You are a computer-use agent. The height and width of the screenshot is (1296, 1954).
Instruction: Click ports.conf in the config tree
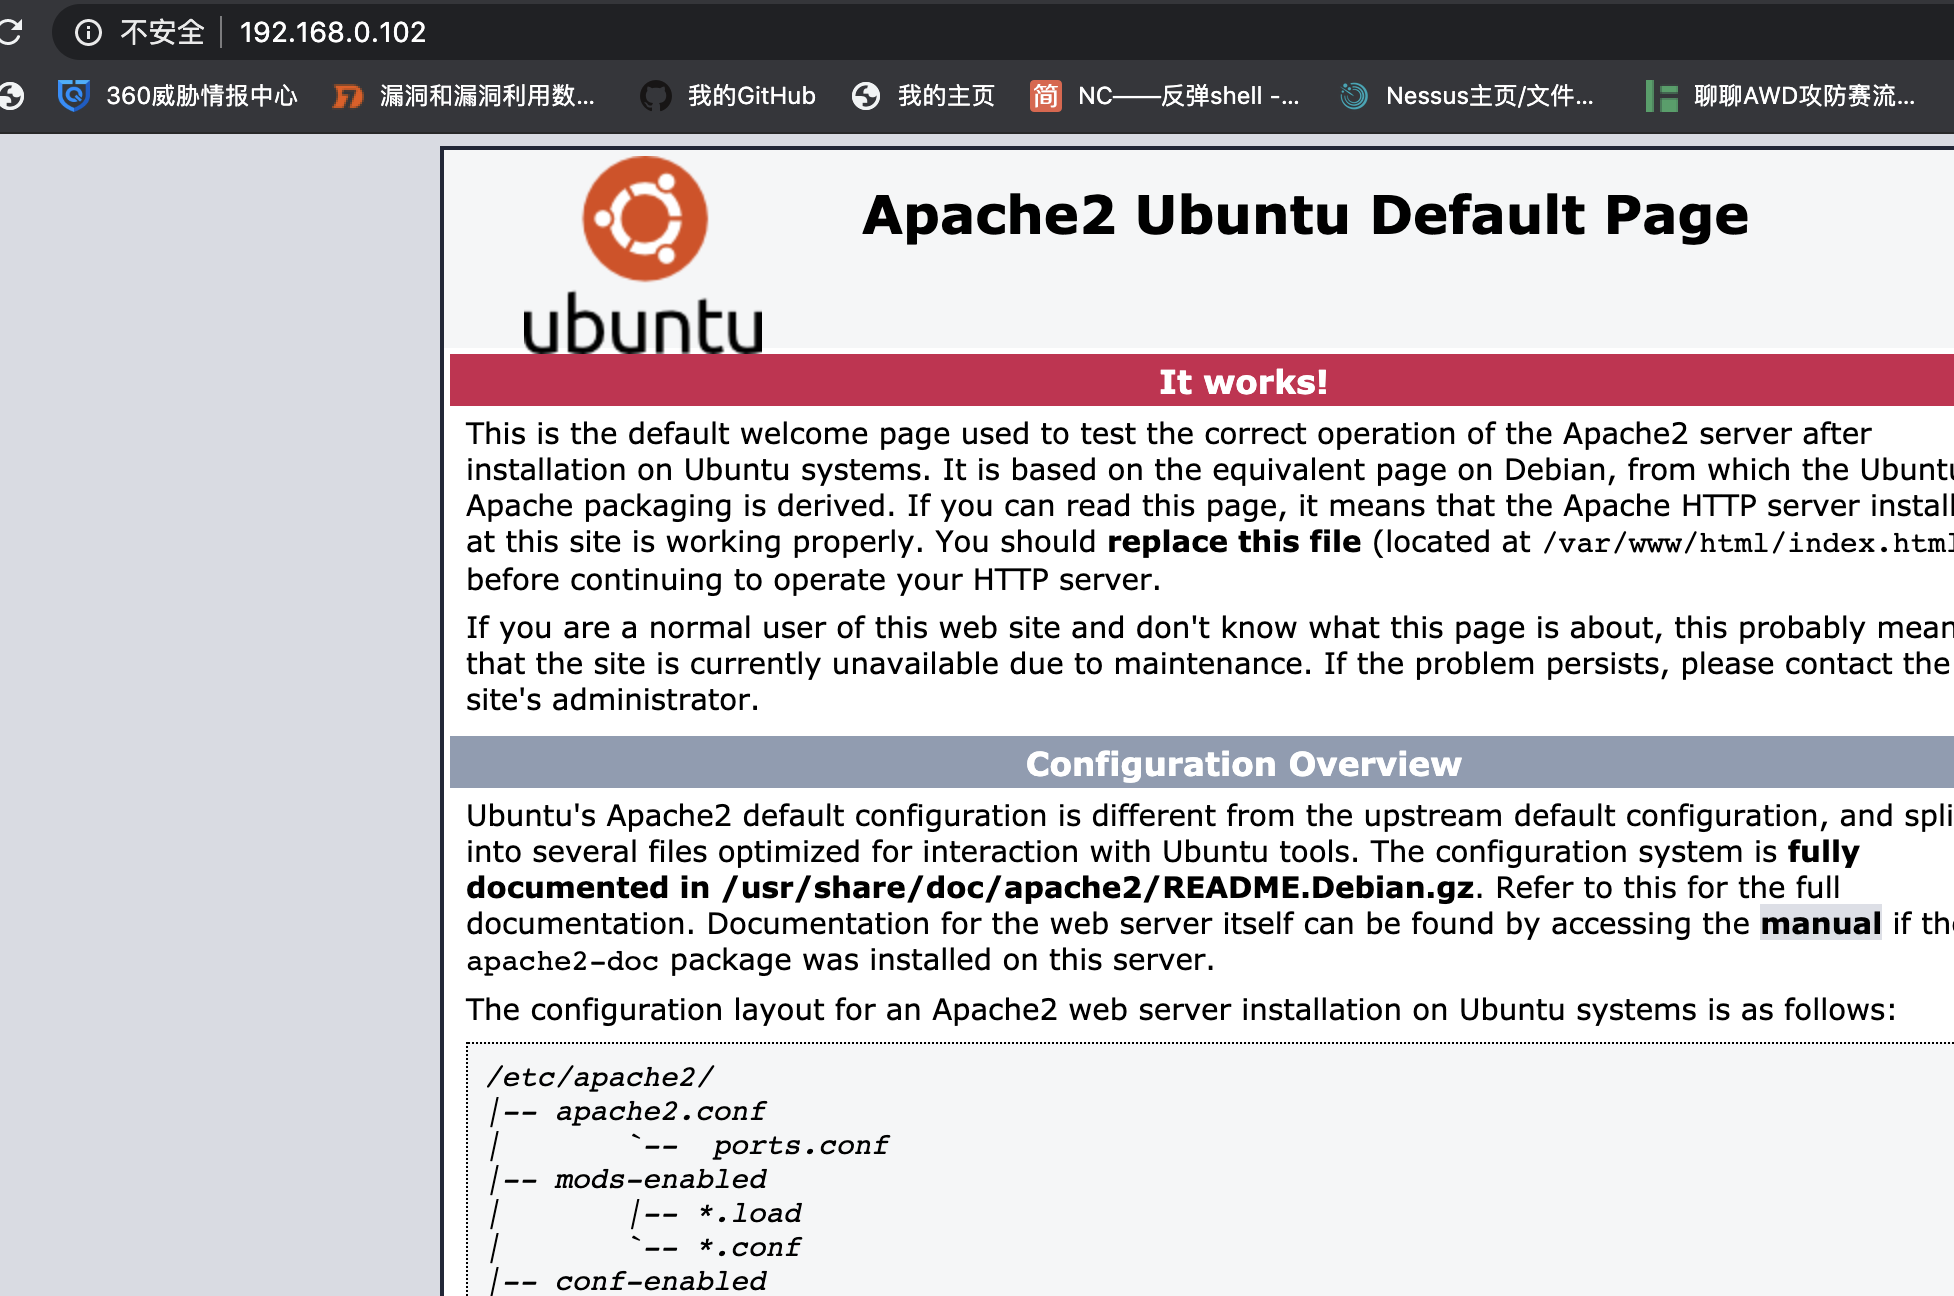800,1145
